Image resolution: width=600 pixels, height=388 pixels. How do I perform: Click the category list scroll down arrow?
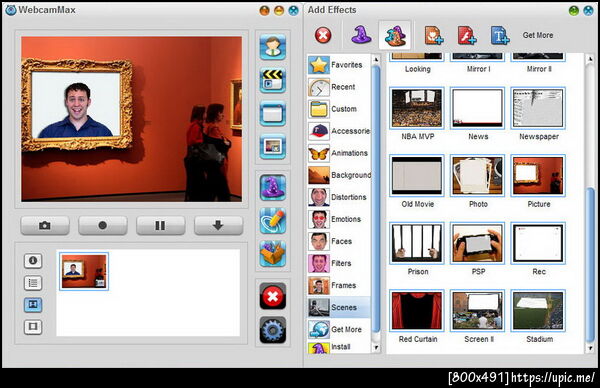[376, 347]
